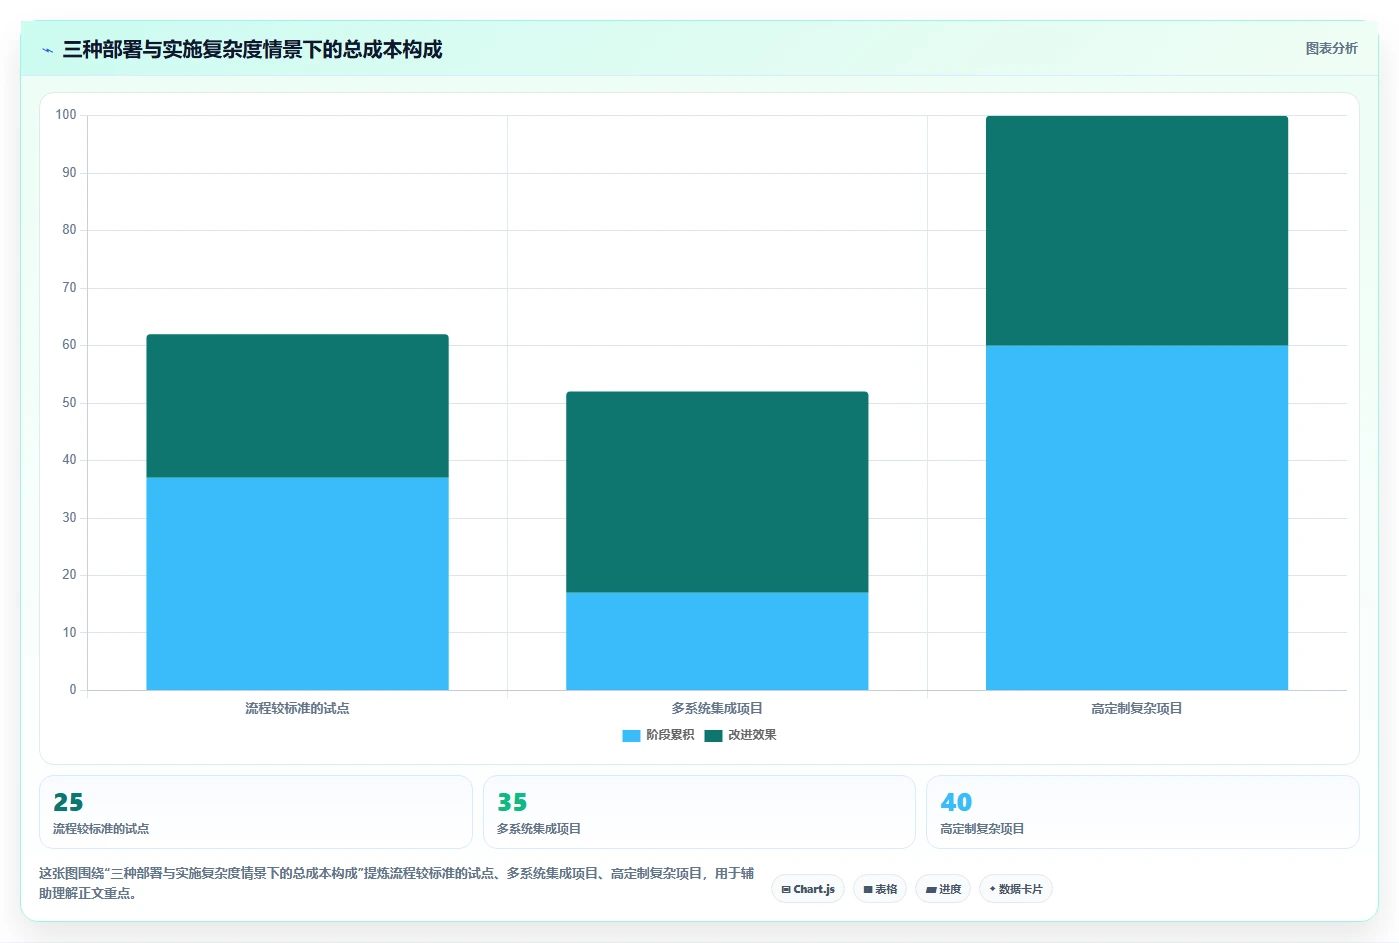Image resolution: width=1399 pixels, height=943 pixels.
Task: Click the y-axis value 100
Action: [x=66, y=115]
